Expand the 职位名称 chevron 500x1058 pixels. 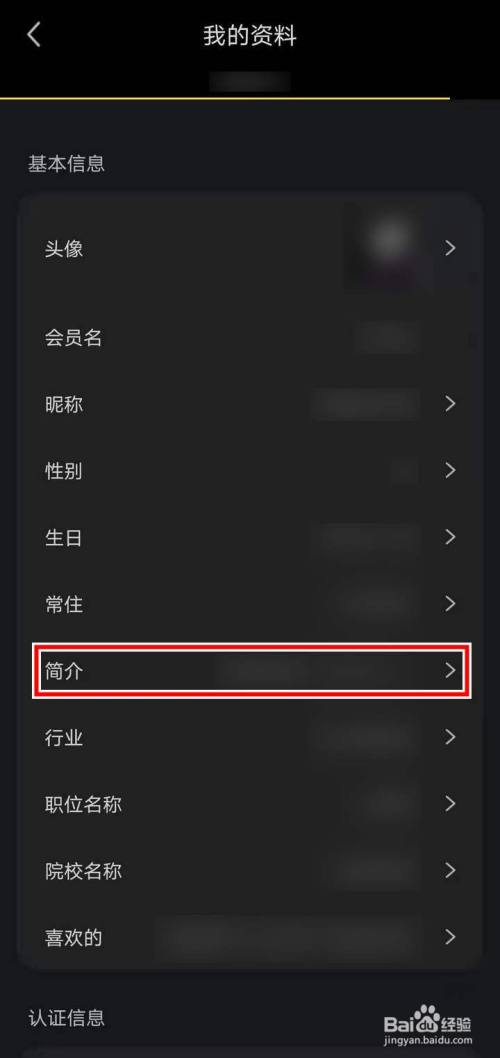click(451, 804)
